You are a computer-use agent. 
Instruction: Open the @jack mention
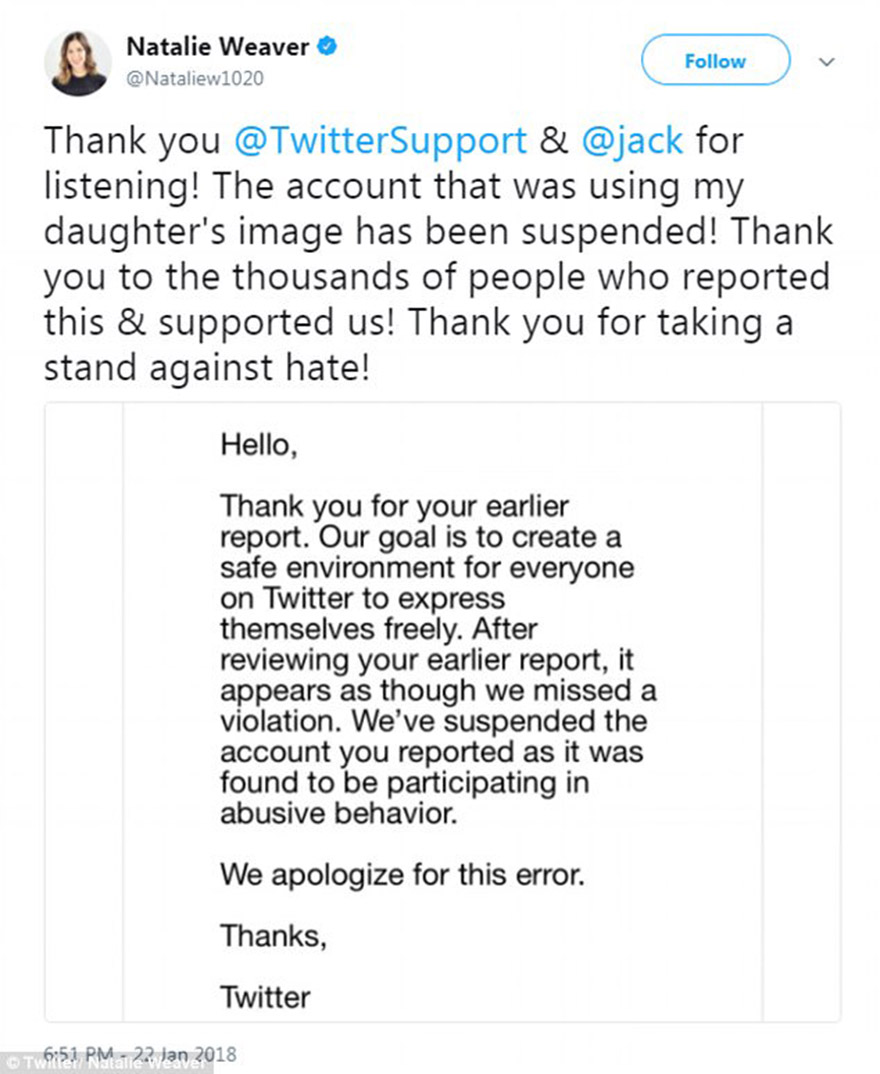coord(632,140)
